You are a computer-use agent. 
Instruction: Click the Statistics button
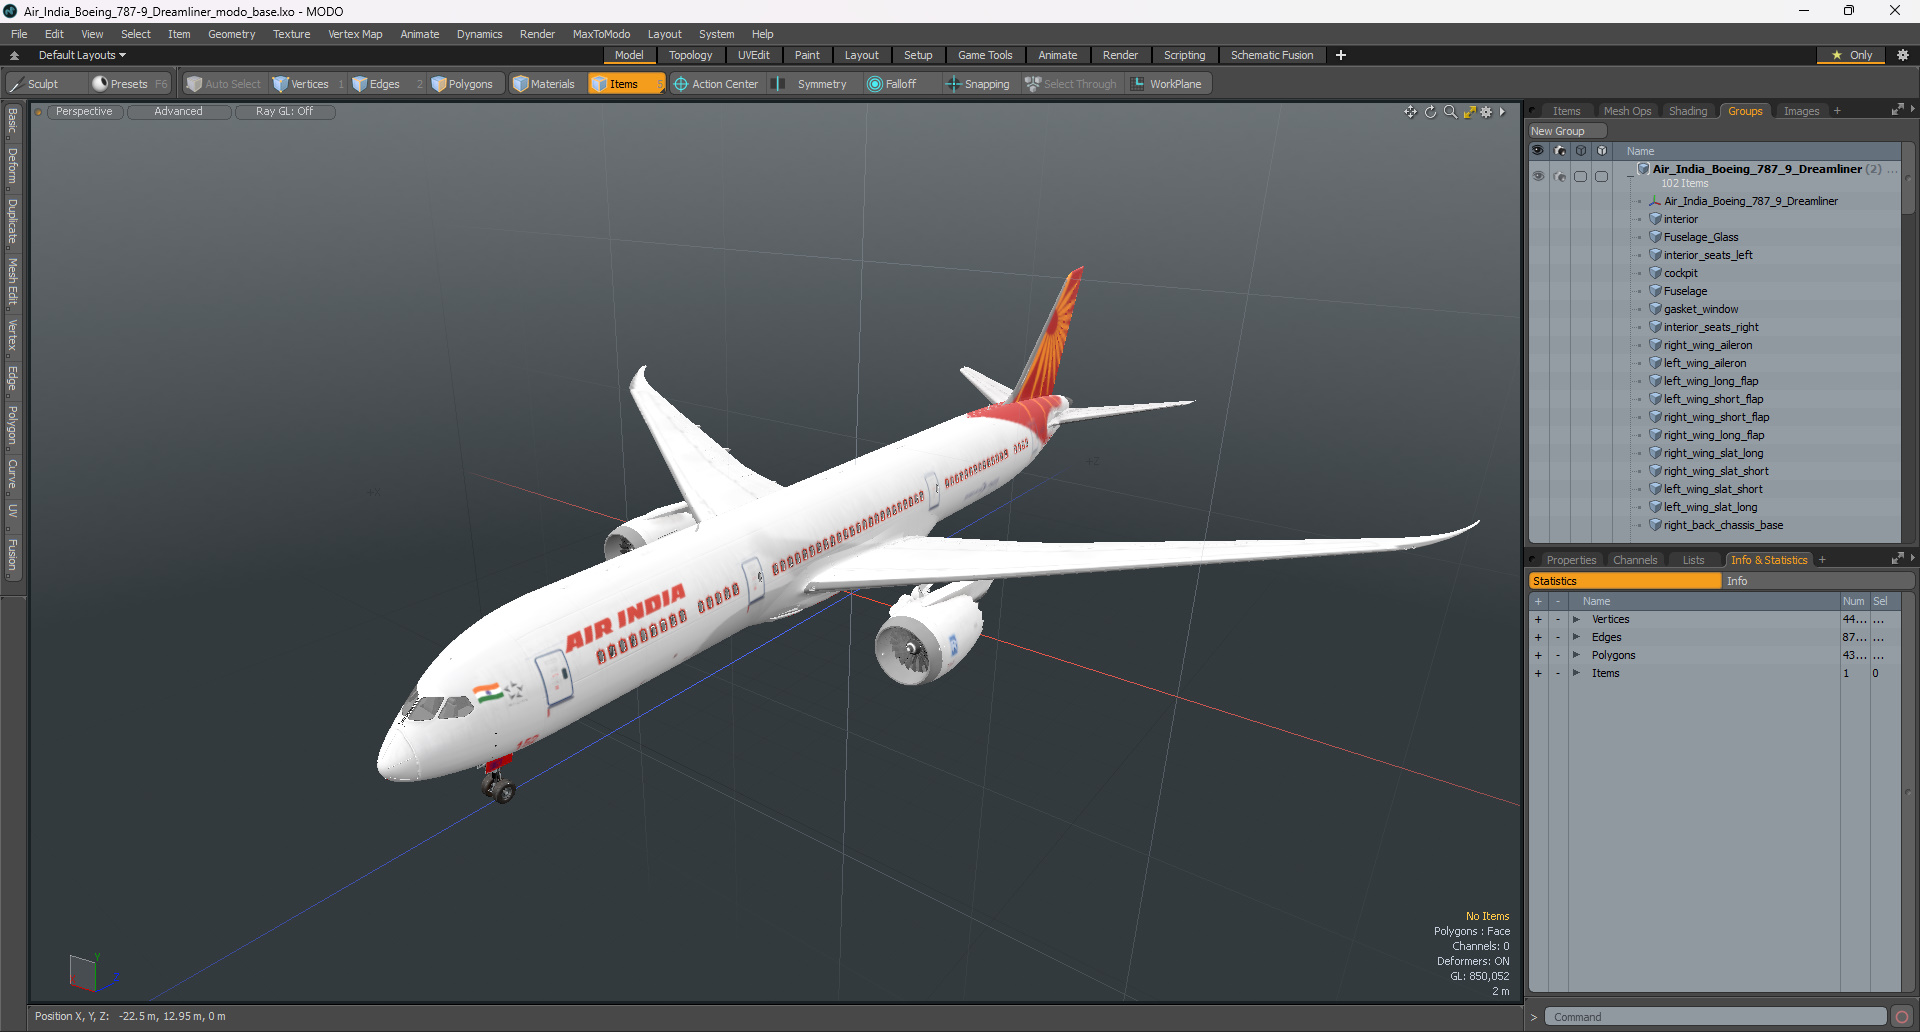[x=1625, y=581]
